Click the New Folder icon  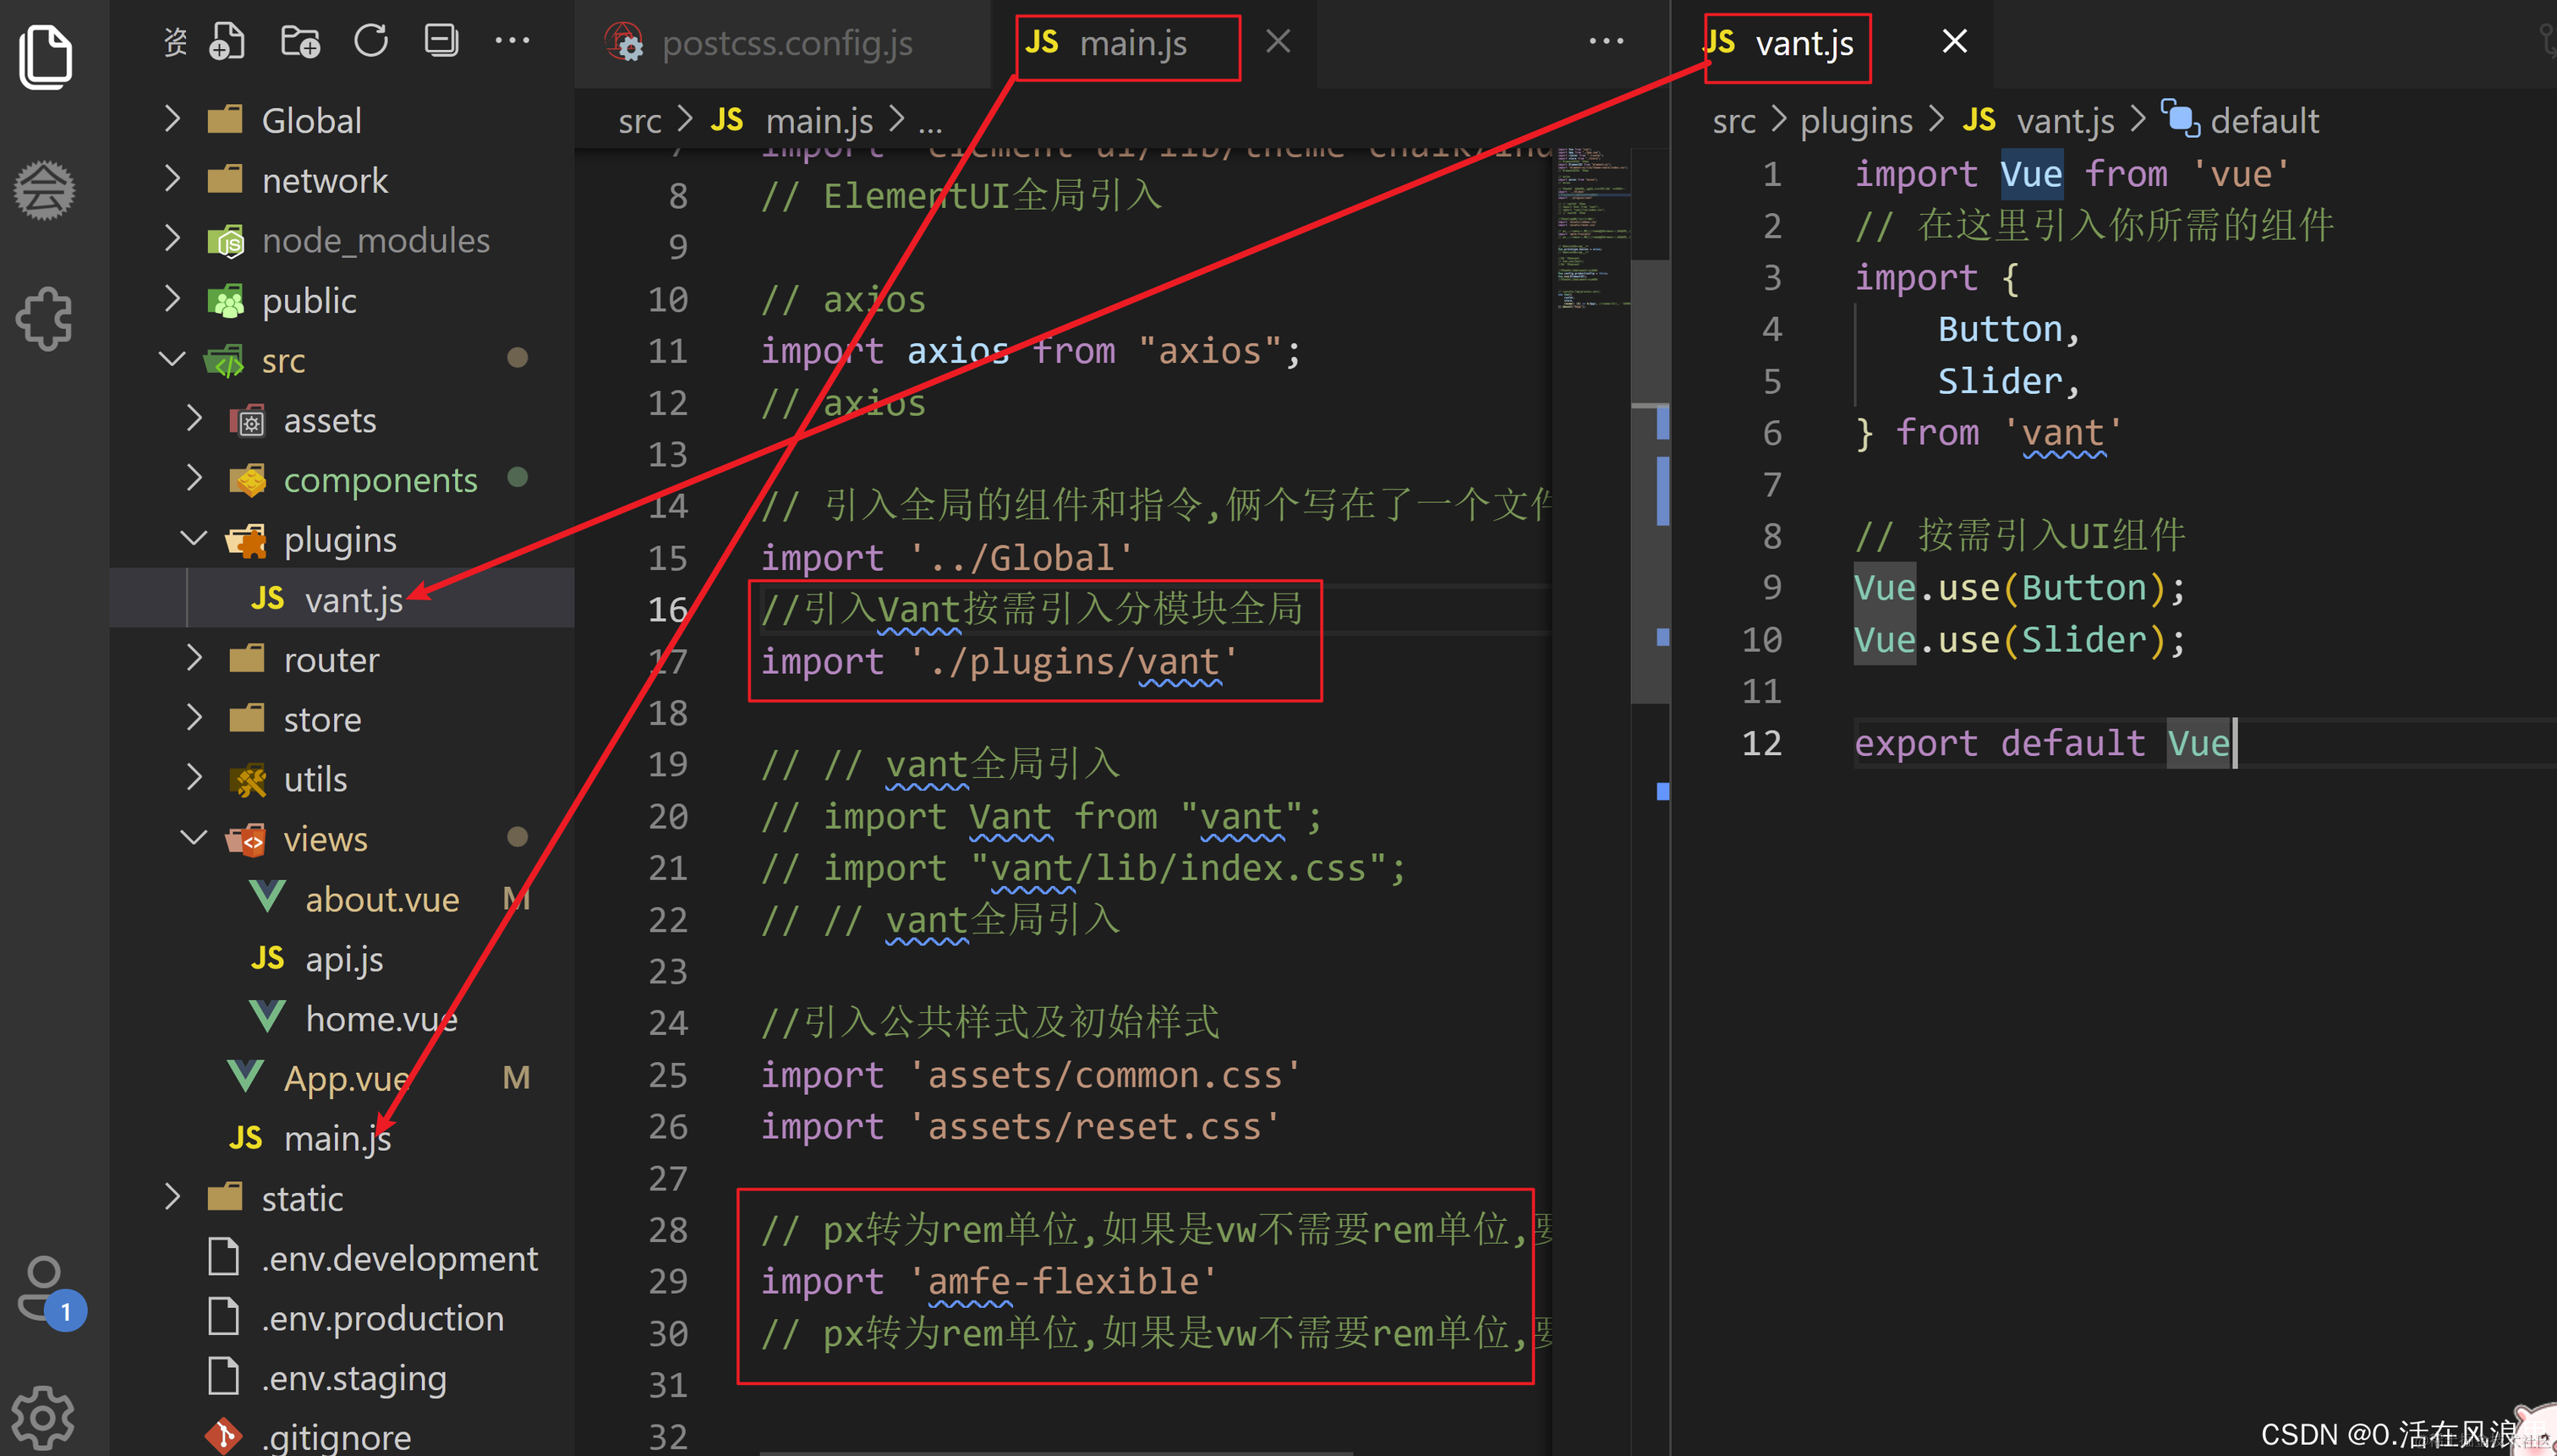[299, 42]
